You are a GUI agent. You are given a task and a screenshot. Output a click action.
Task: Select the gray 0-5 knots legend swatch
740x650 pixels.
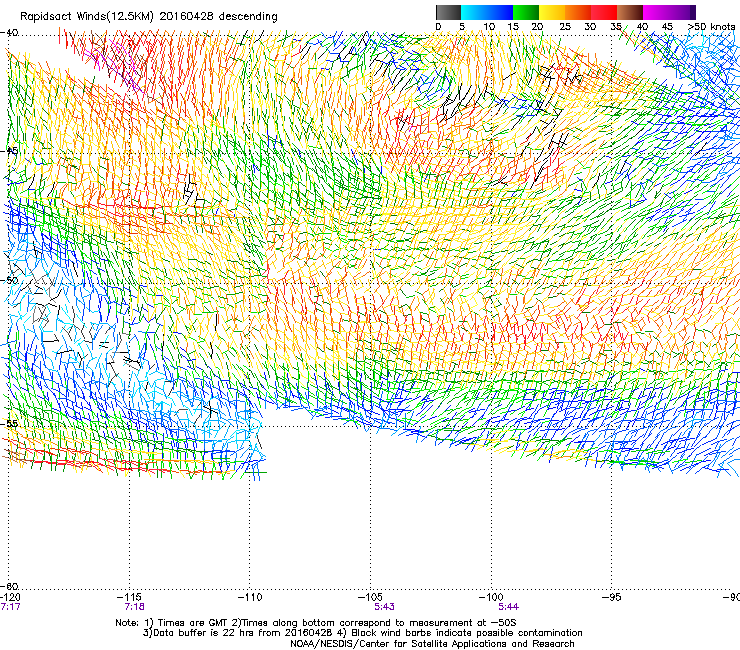point(449,12)
